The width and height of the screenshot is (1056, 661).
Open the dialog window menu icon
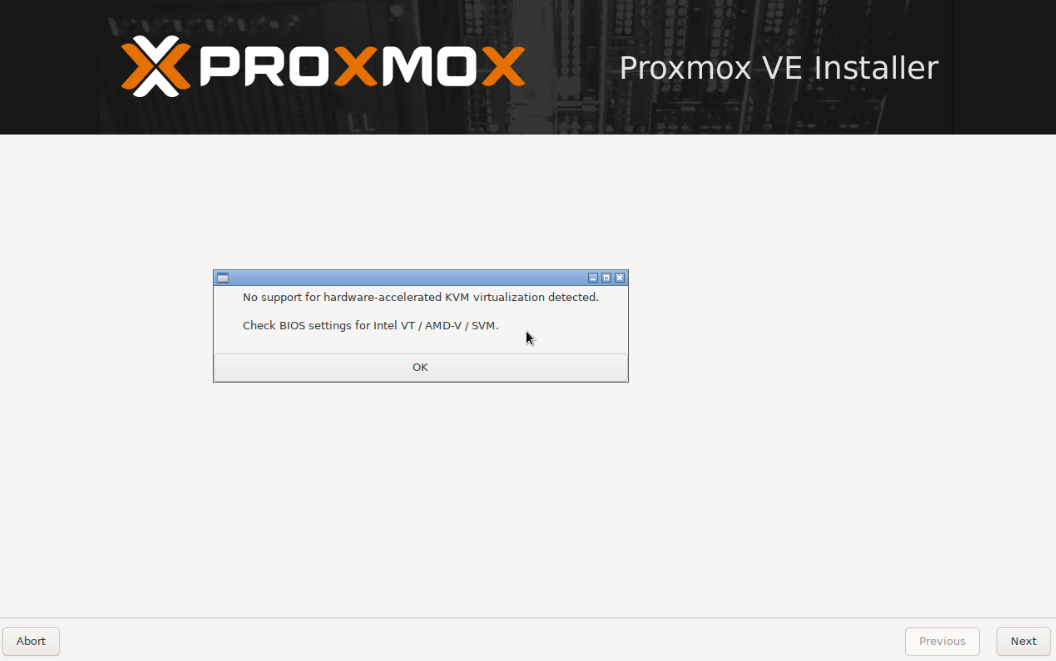pos(223,278)
